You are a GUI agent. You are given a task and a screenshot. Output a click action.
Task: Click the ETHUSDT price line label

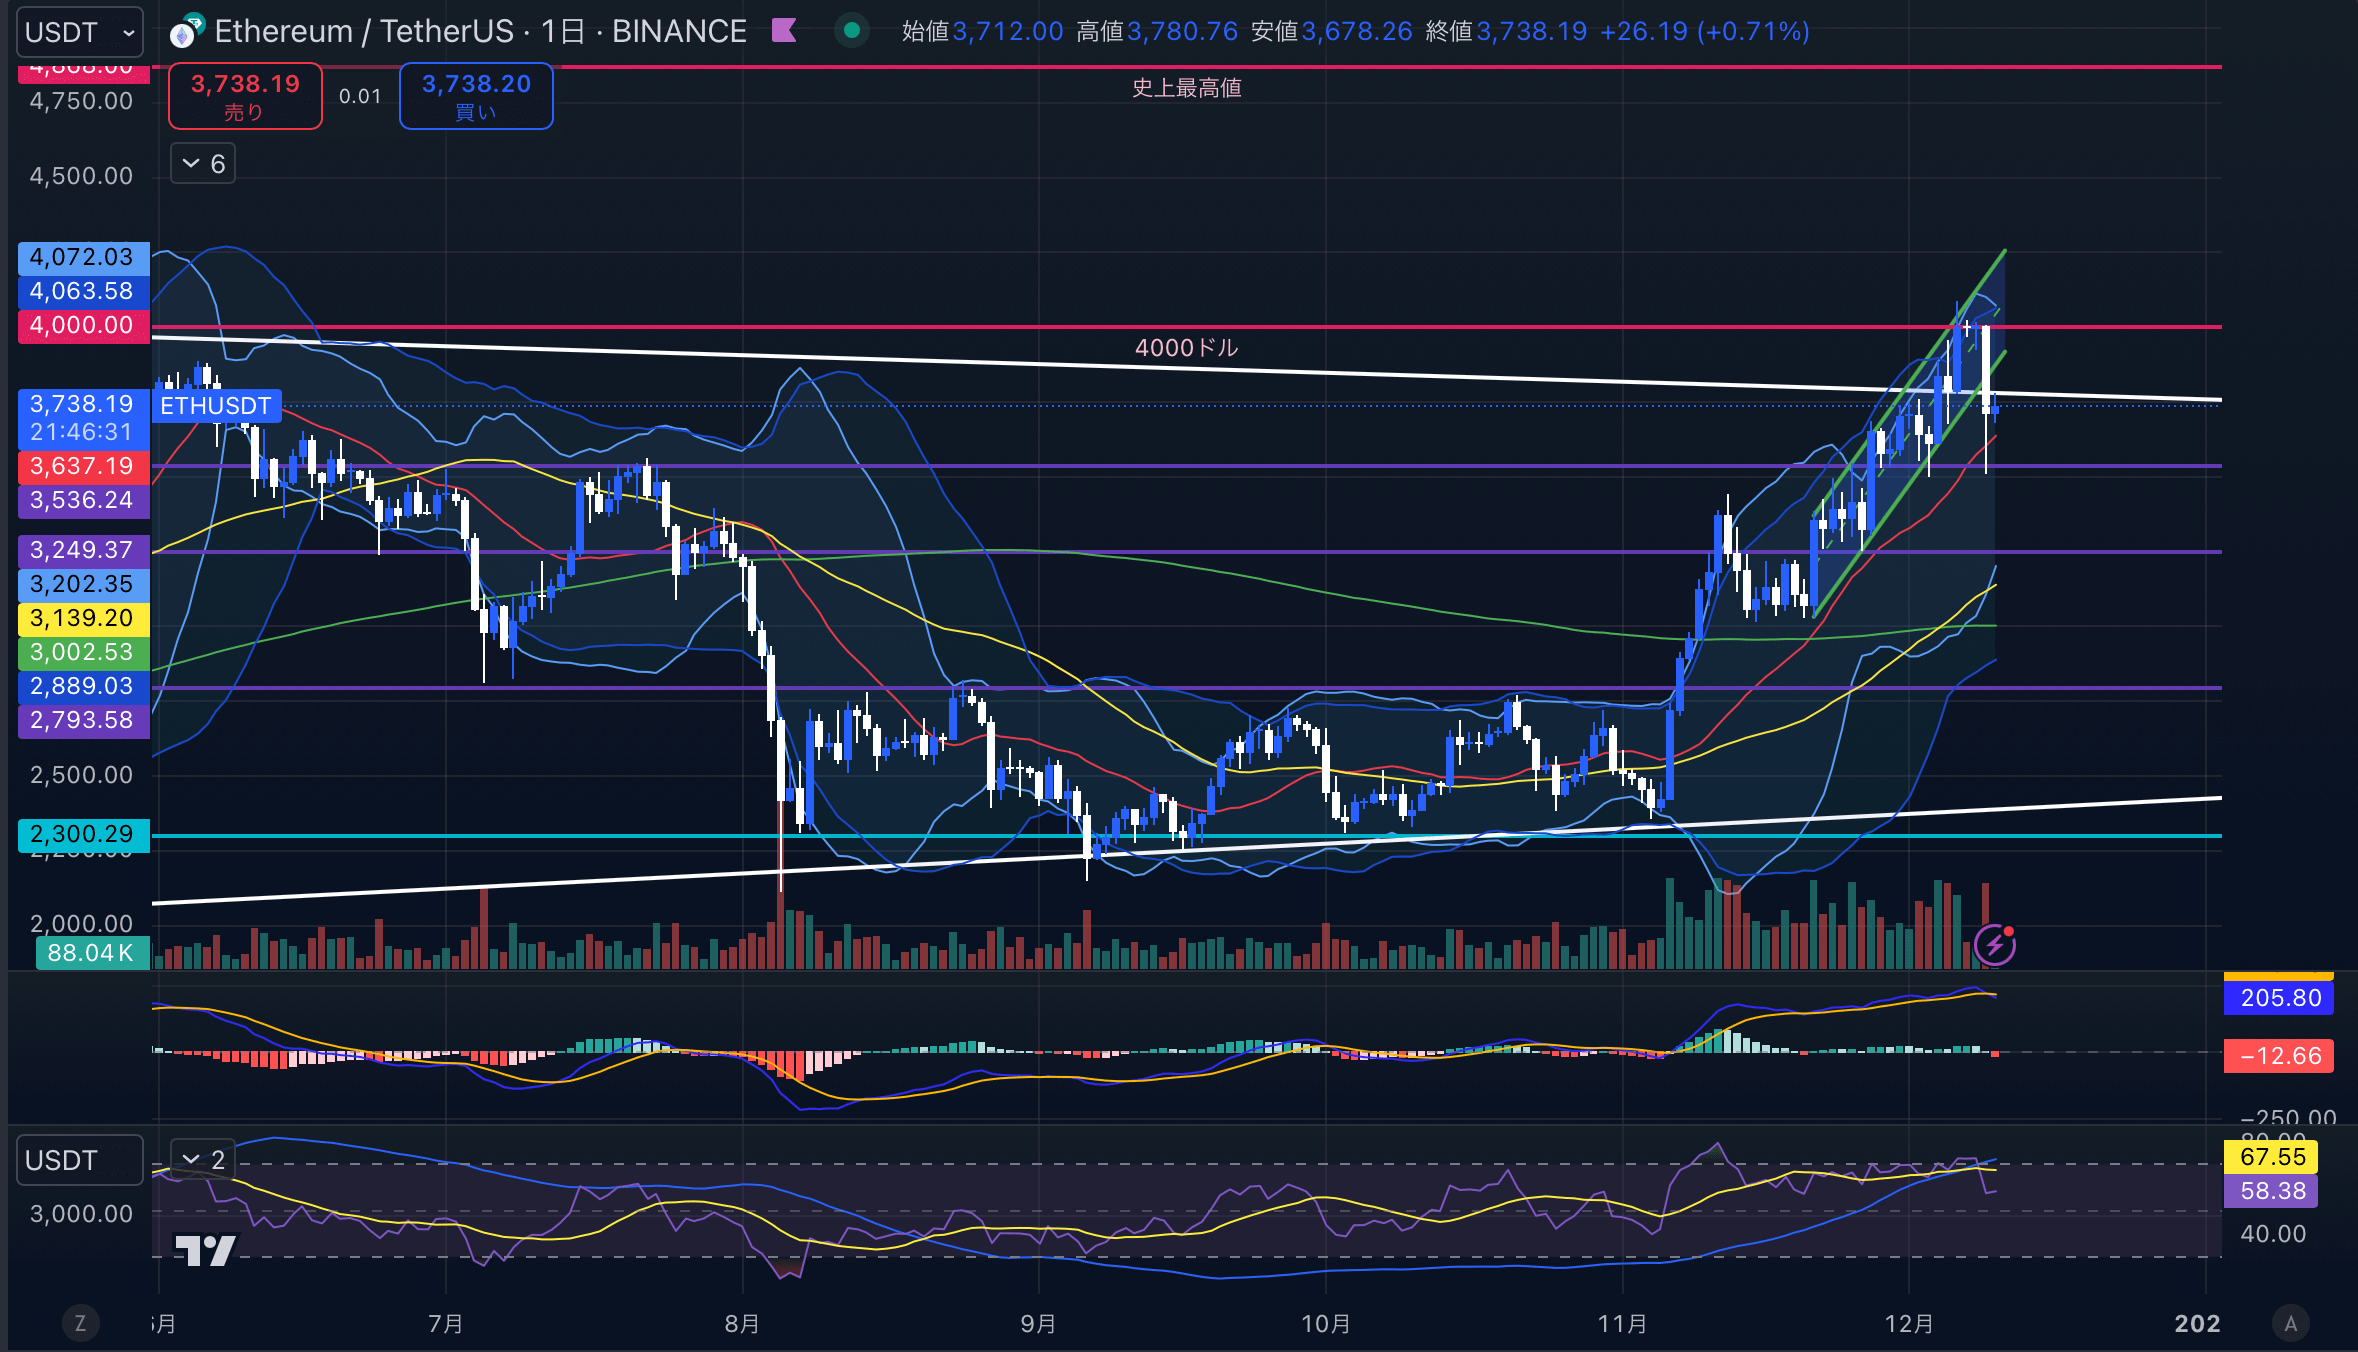tap(216, 406)
